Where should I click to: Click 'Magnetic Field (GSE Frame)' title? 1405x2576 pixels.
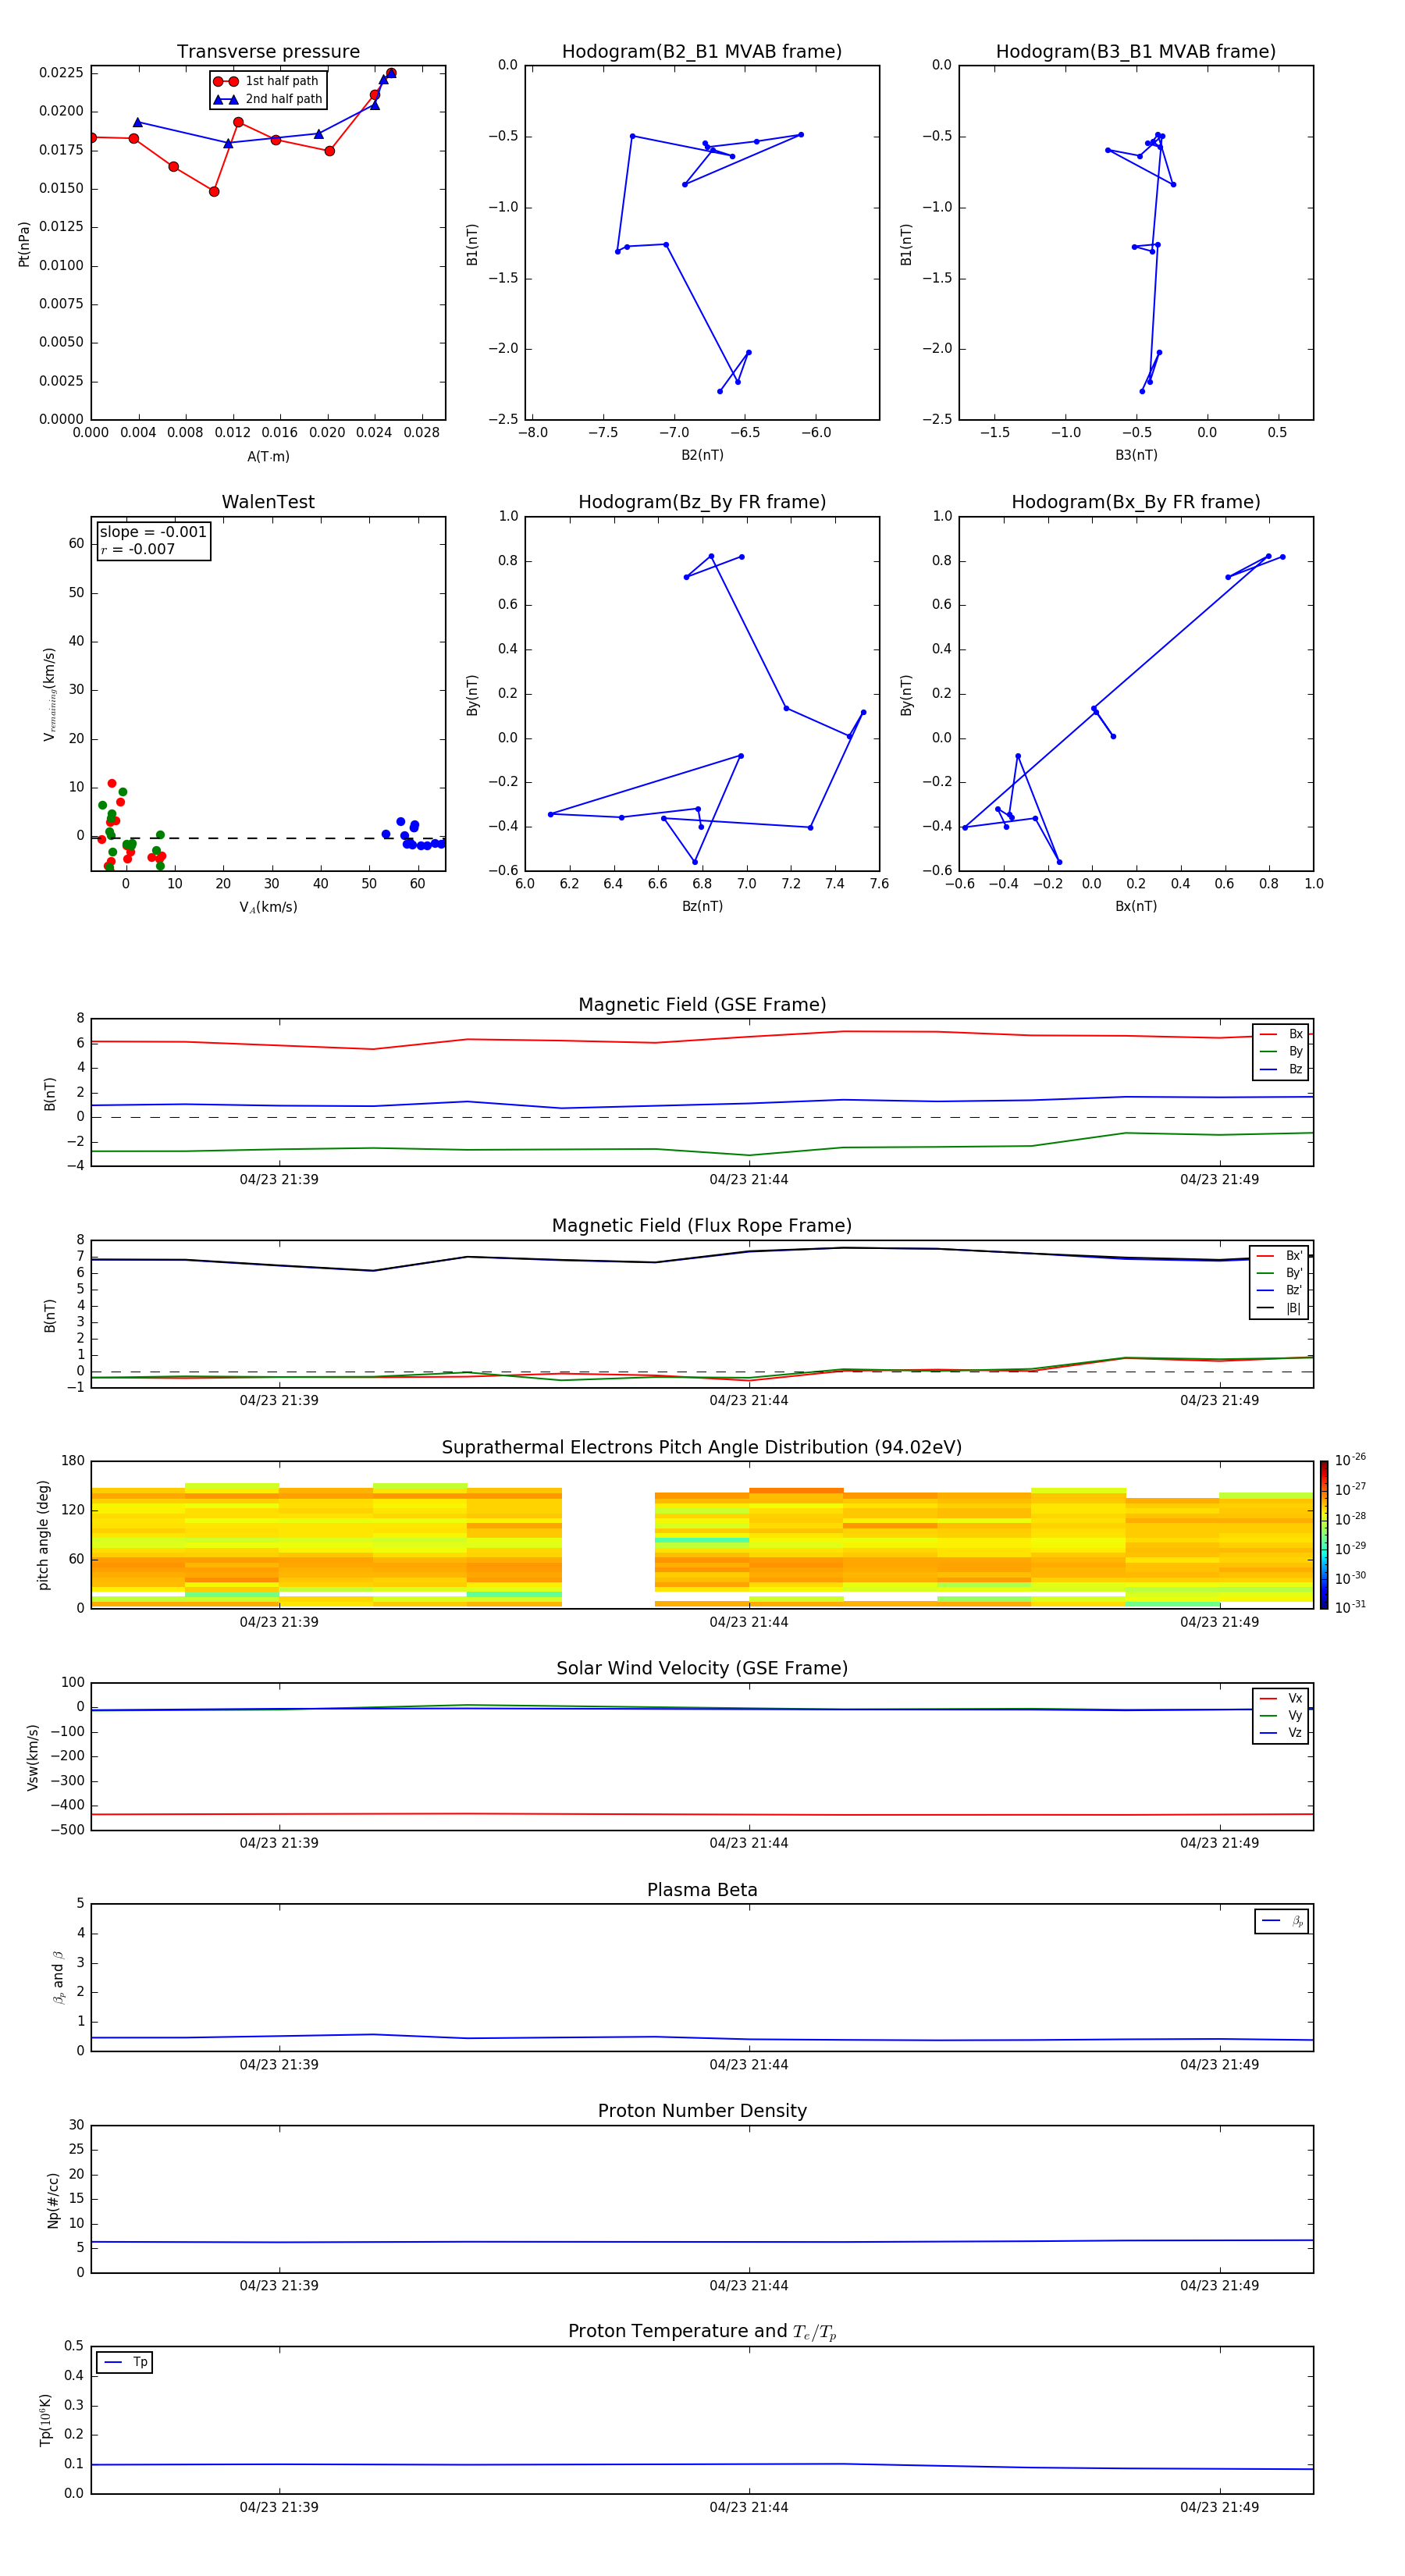(x=702, y=1005)
